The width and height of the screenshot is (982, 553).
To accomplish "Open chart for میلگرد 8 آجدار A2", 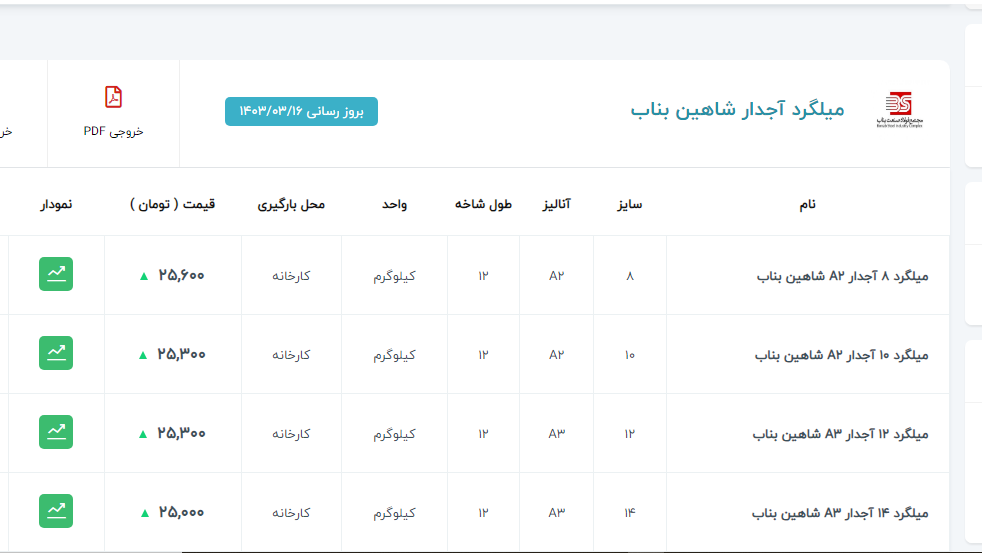I will coord(56,275).
